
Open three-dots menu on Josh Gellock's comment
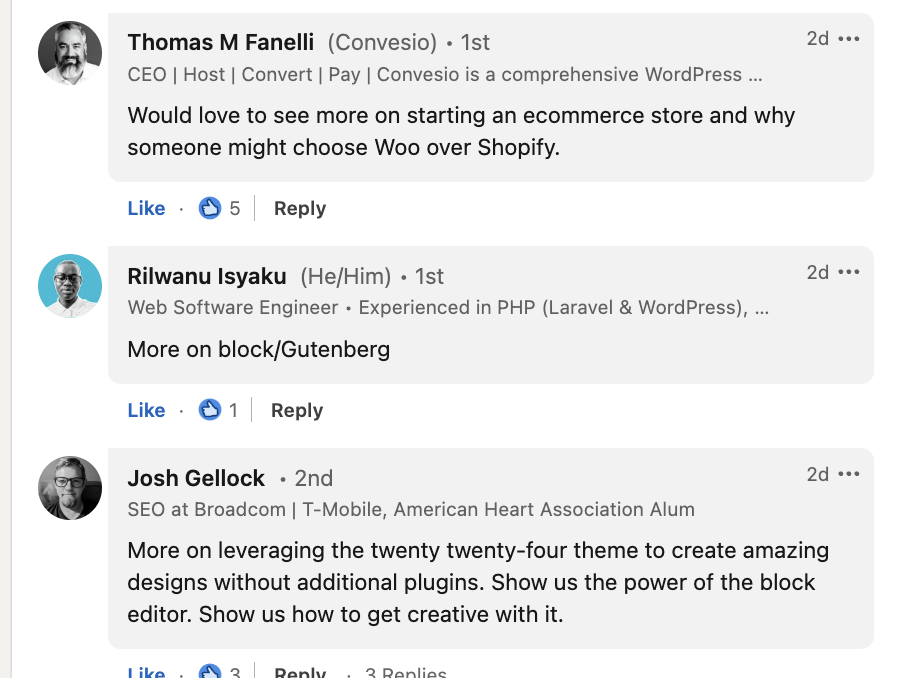tap(848, 474)
